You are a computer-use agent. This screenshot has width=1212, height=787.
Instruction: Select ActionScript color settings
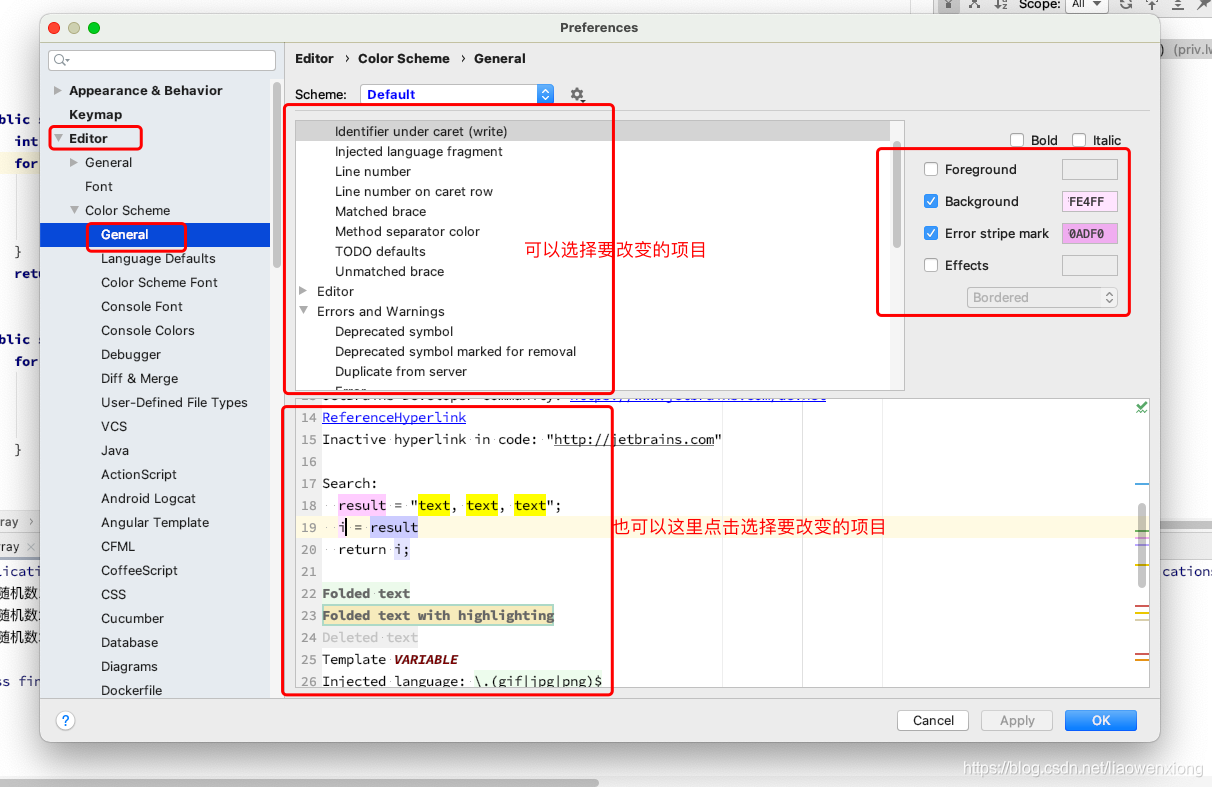click(x=139, y=474)
